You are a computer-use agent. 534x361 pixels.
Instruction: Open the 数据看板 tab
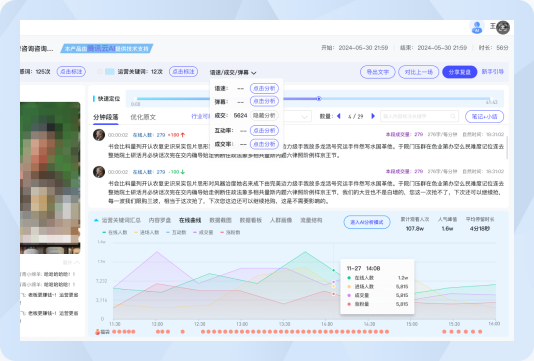point(251,220)
